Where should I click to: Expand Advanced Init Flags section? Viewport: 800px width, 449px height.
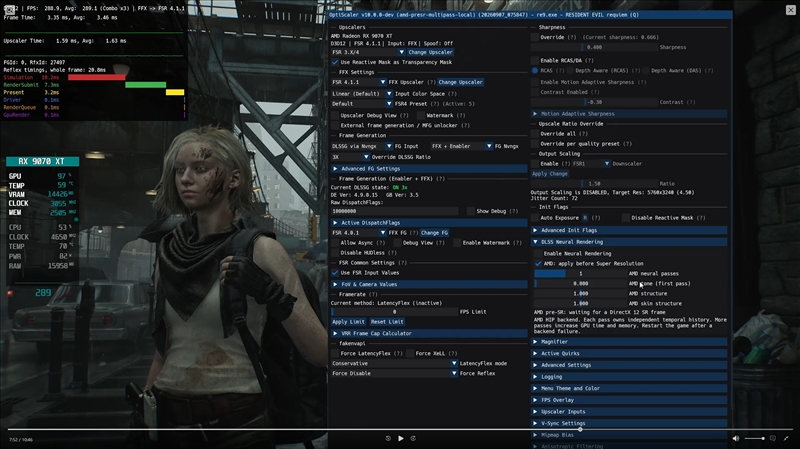[629, 231]
